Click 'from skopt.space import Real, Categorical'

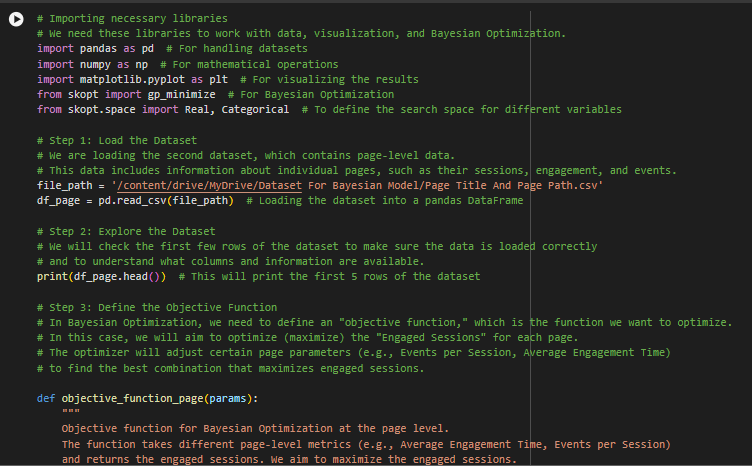[163, 110]
